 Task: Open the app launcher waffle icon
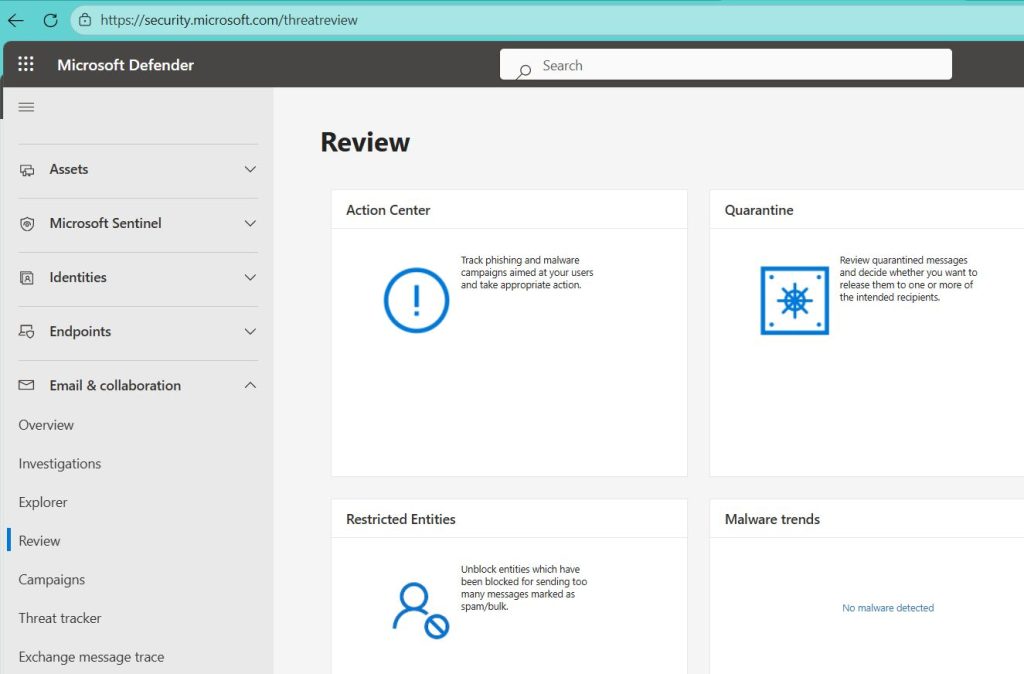pos(26,65)
